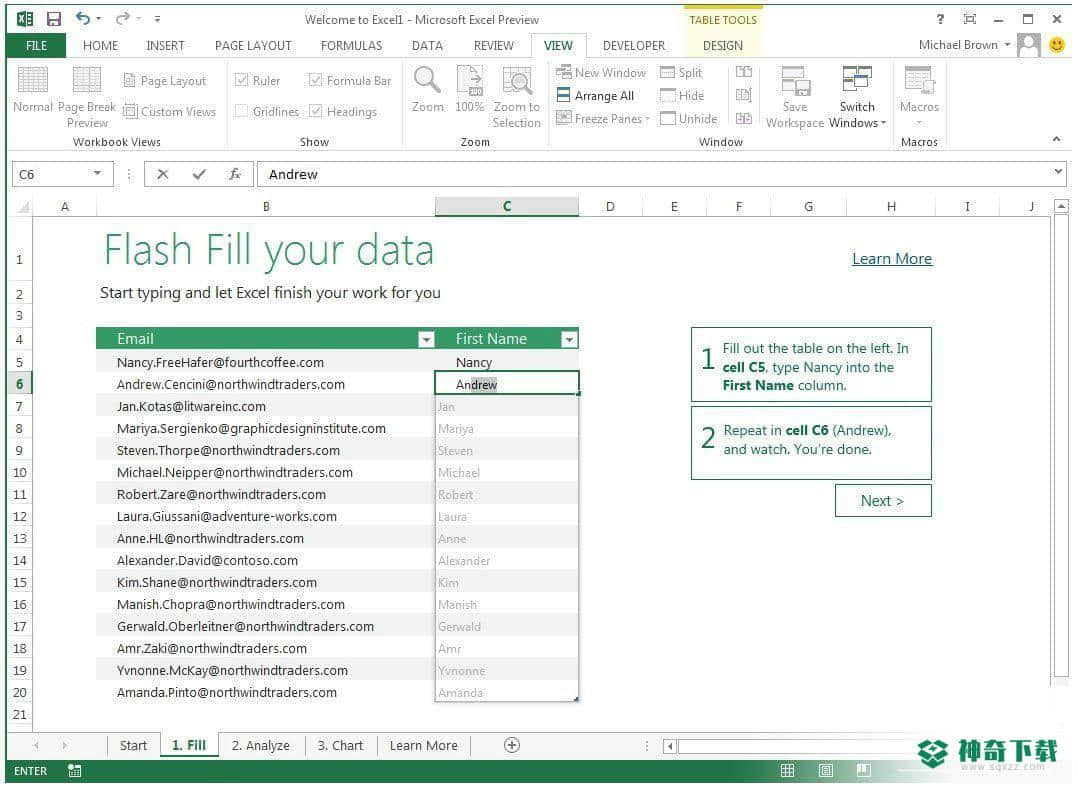
Task: Cancel the formula bar entry
Action: pyautogui.click(x=163, y=175)
